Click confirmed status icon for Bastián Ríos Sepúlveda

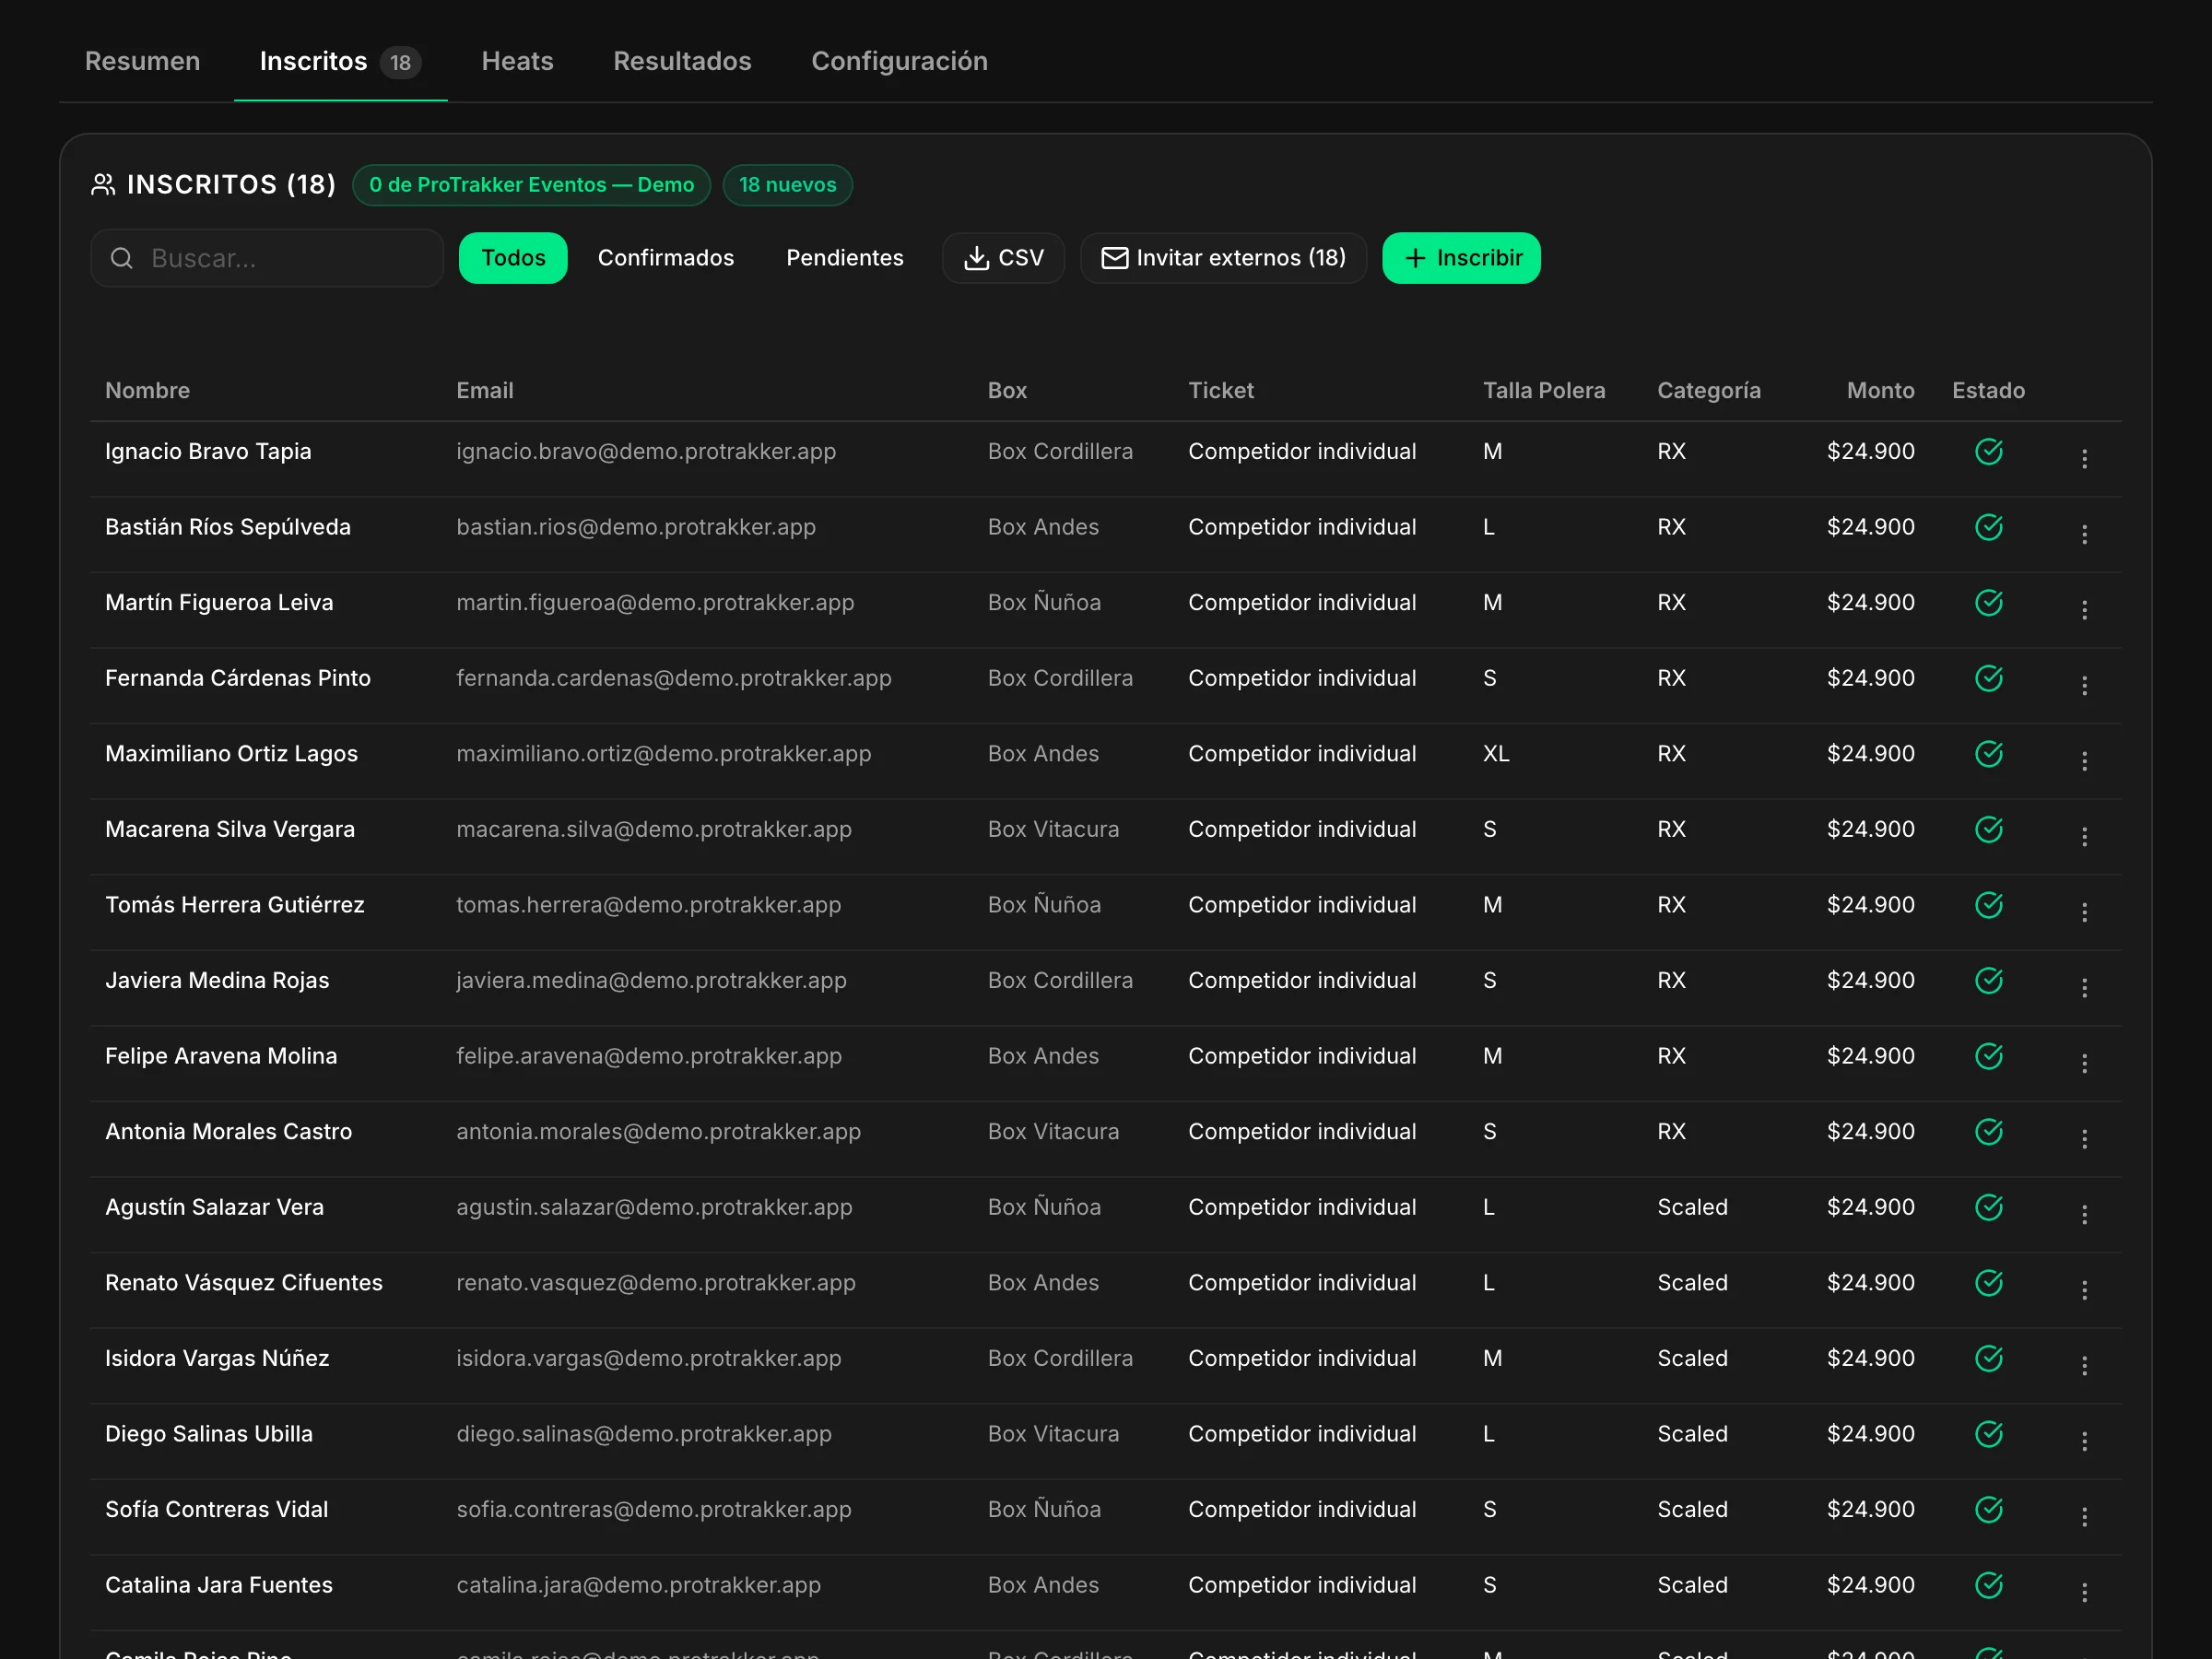click(x=1988, y=527)
